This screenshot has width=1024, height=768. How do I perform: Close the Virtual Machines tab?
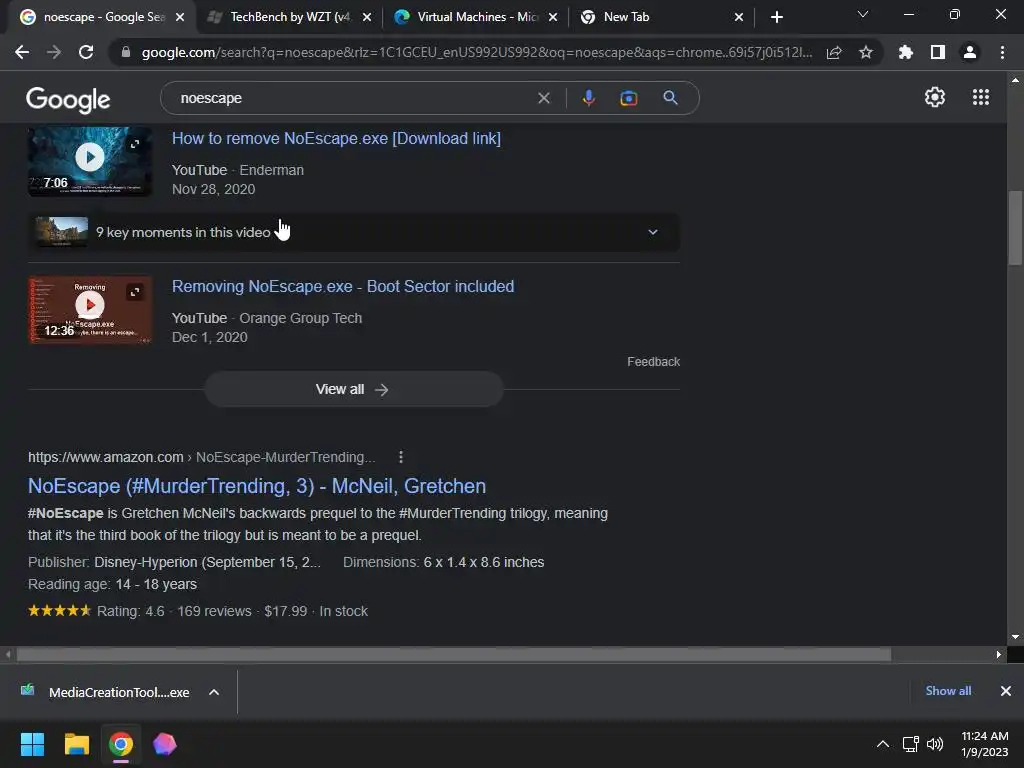[553, 17]
